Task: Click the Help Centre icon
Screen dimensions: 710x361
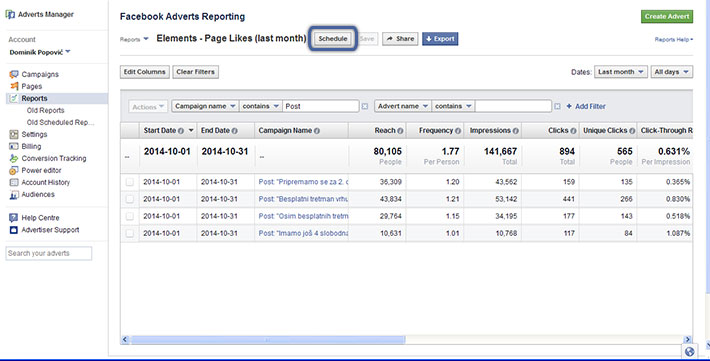Action: pos(14,218)
